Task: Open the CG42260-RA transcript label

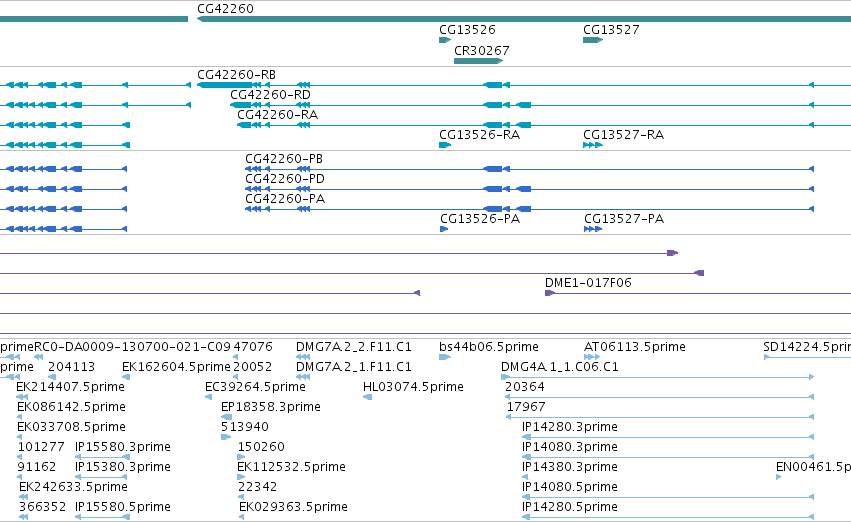Action: [277, 115]
